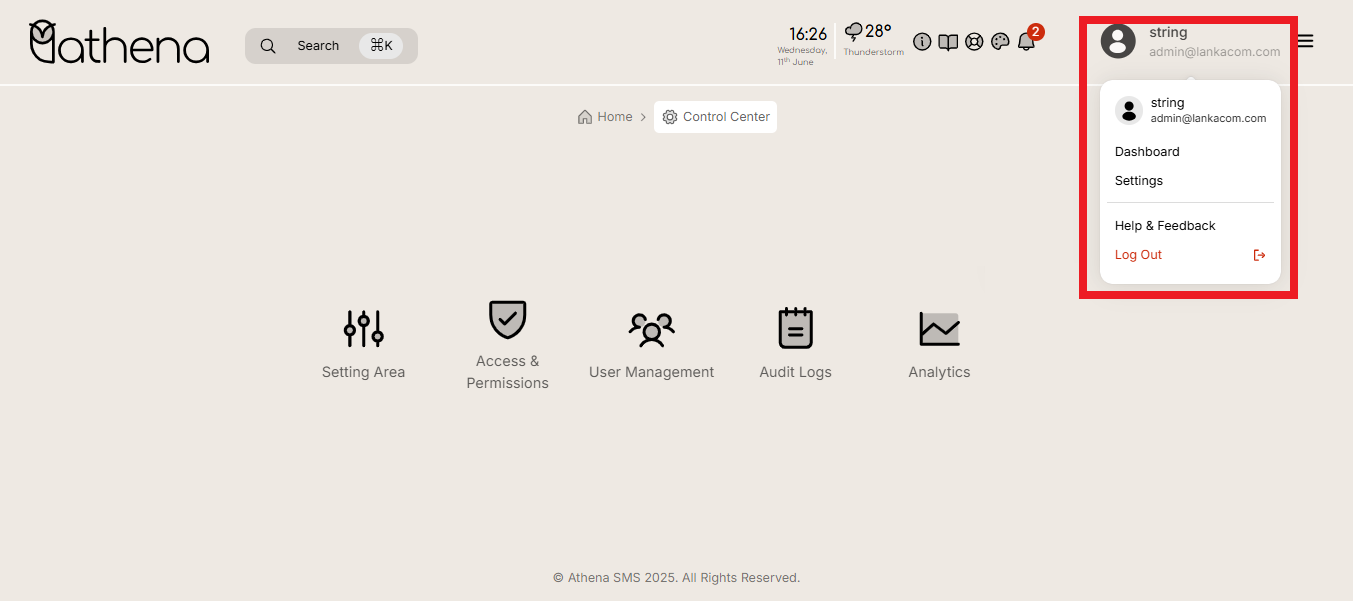Open User Management icon
Viewport: 1353px width, 601px height.
point(651,328)
